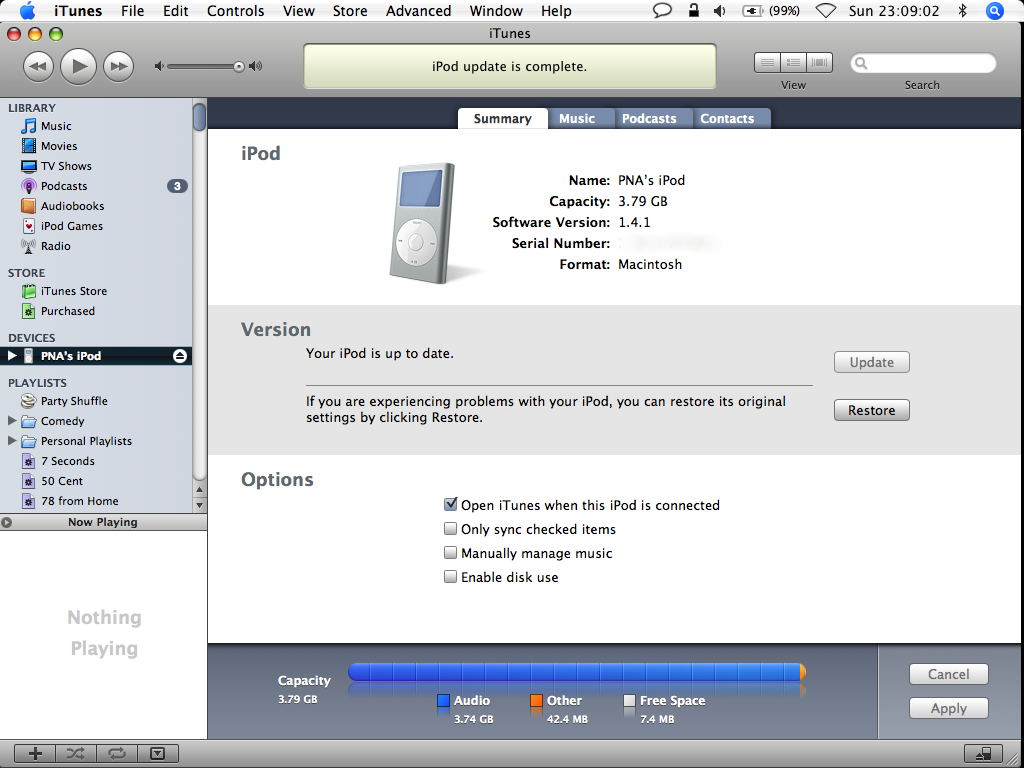Image resolution: width=1024 pixels, height=768 pixels.
Task: Click the mini browser button bottom right
Action: [x=984, y=754]
